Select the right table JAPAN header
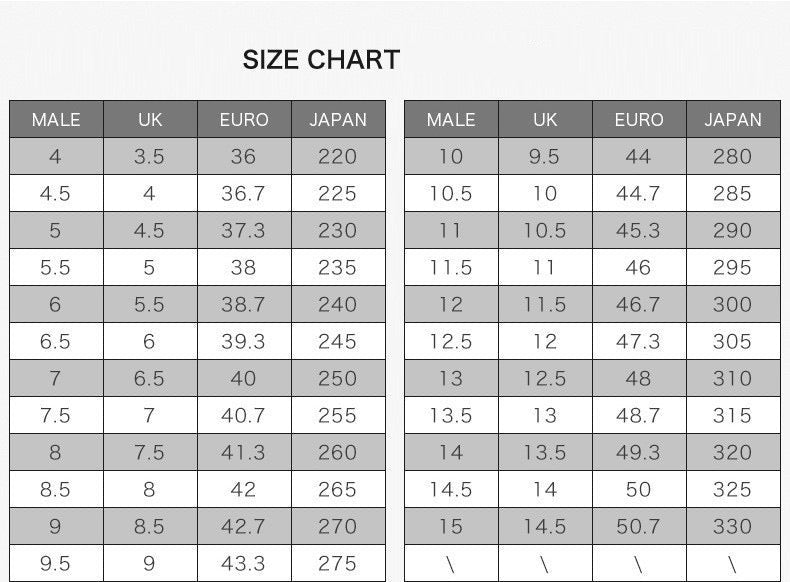The image size is (790, 582). click(733, 119)
